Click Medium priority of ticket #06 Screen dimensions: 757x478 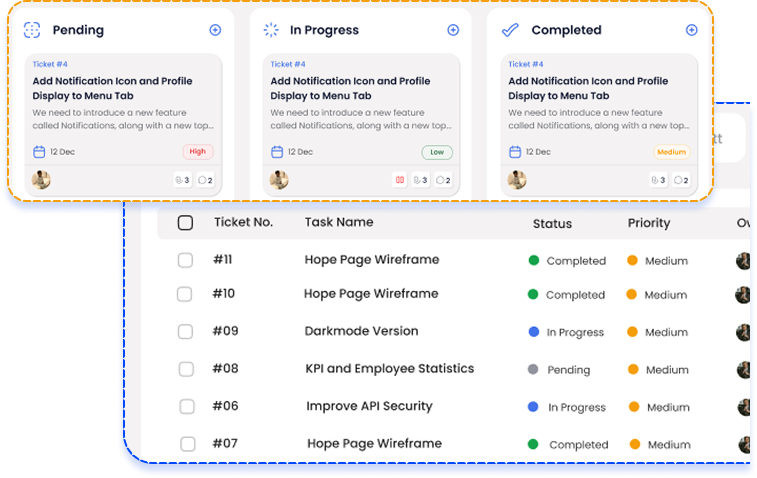coord(659,408)
